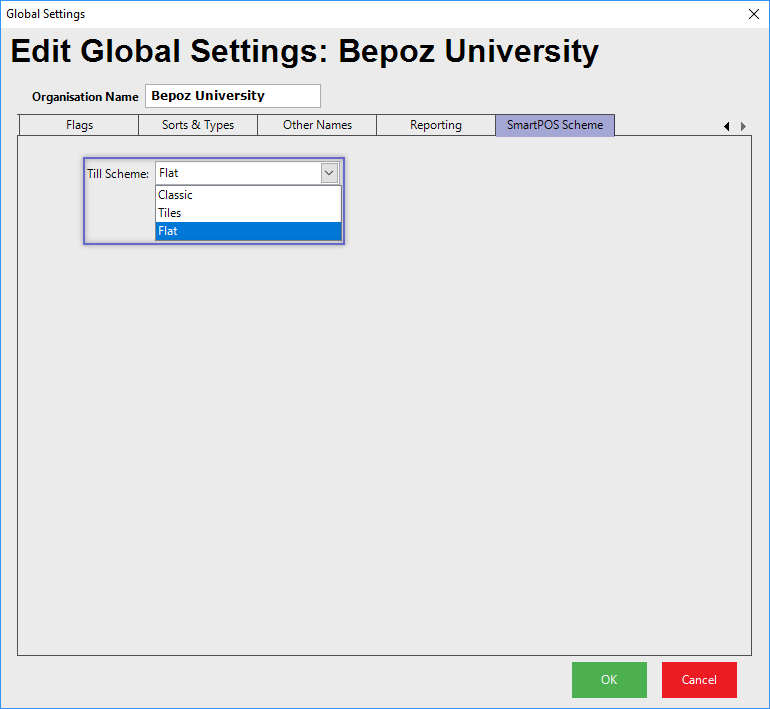The image size is (770, 709).
Task: Select the Tiles scheme option
Action: (248, 213)
